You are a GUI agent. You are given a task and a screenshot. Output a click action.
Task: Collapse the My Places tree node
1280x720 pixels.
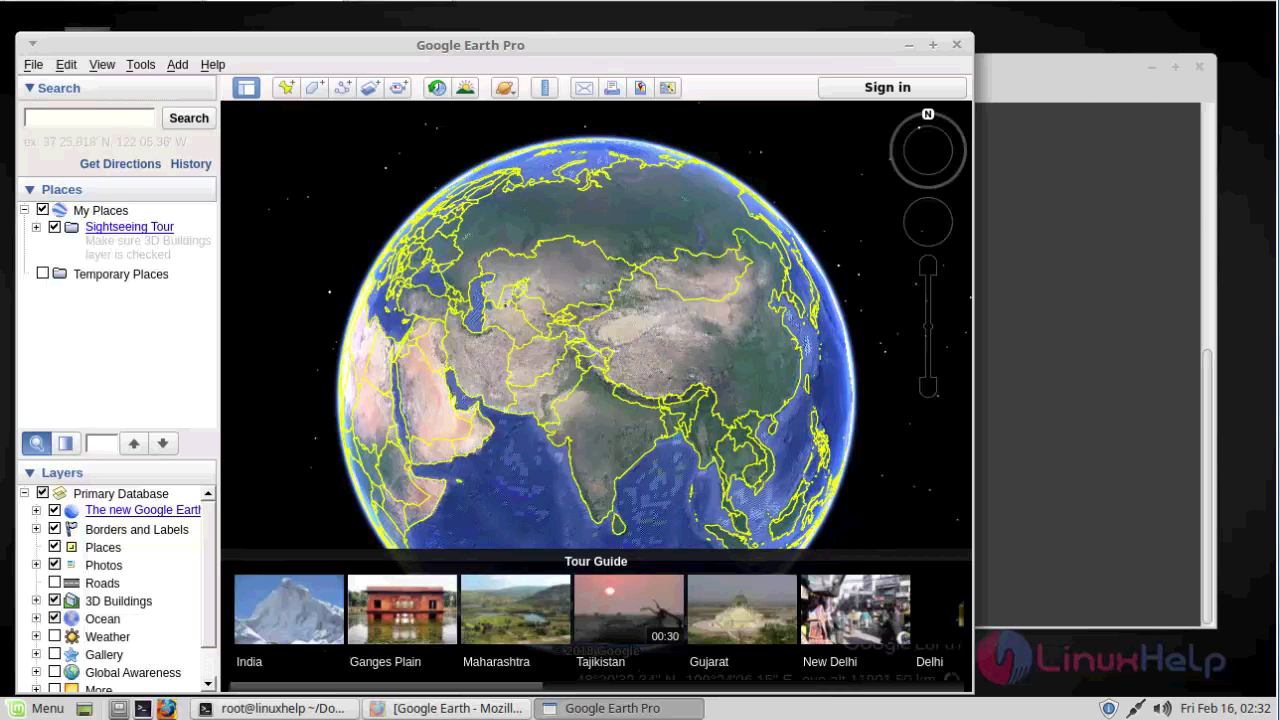tap(25, 210)
